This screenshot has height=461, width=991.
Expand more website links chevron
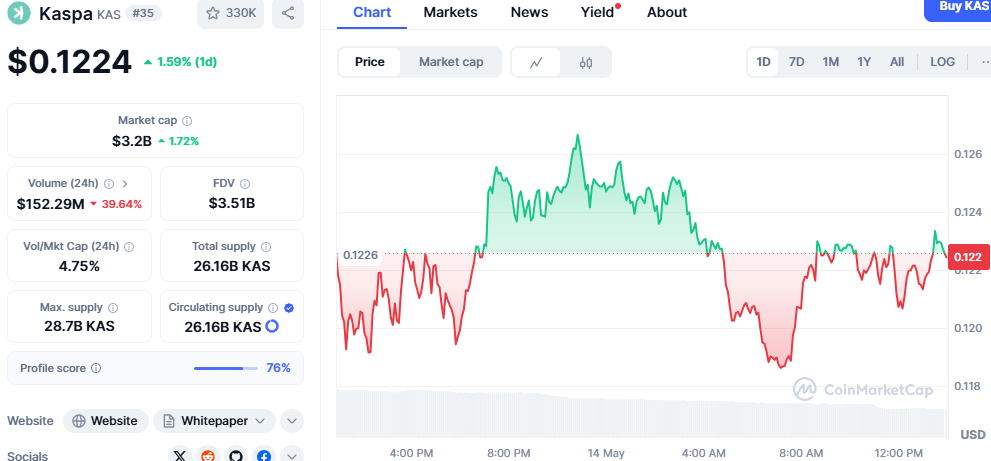click(291, 421)
